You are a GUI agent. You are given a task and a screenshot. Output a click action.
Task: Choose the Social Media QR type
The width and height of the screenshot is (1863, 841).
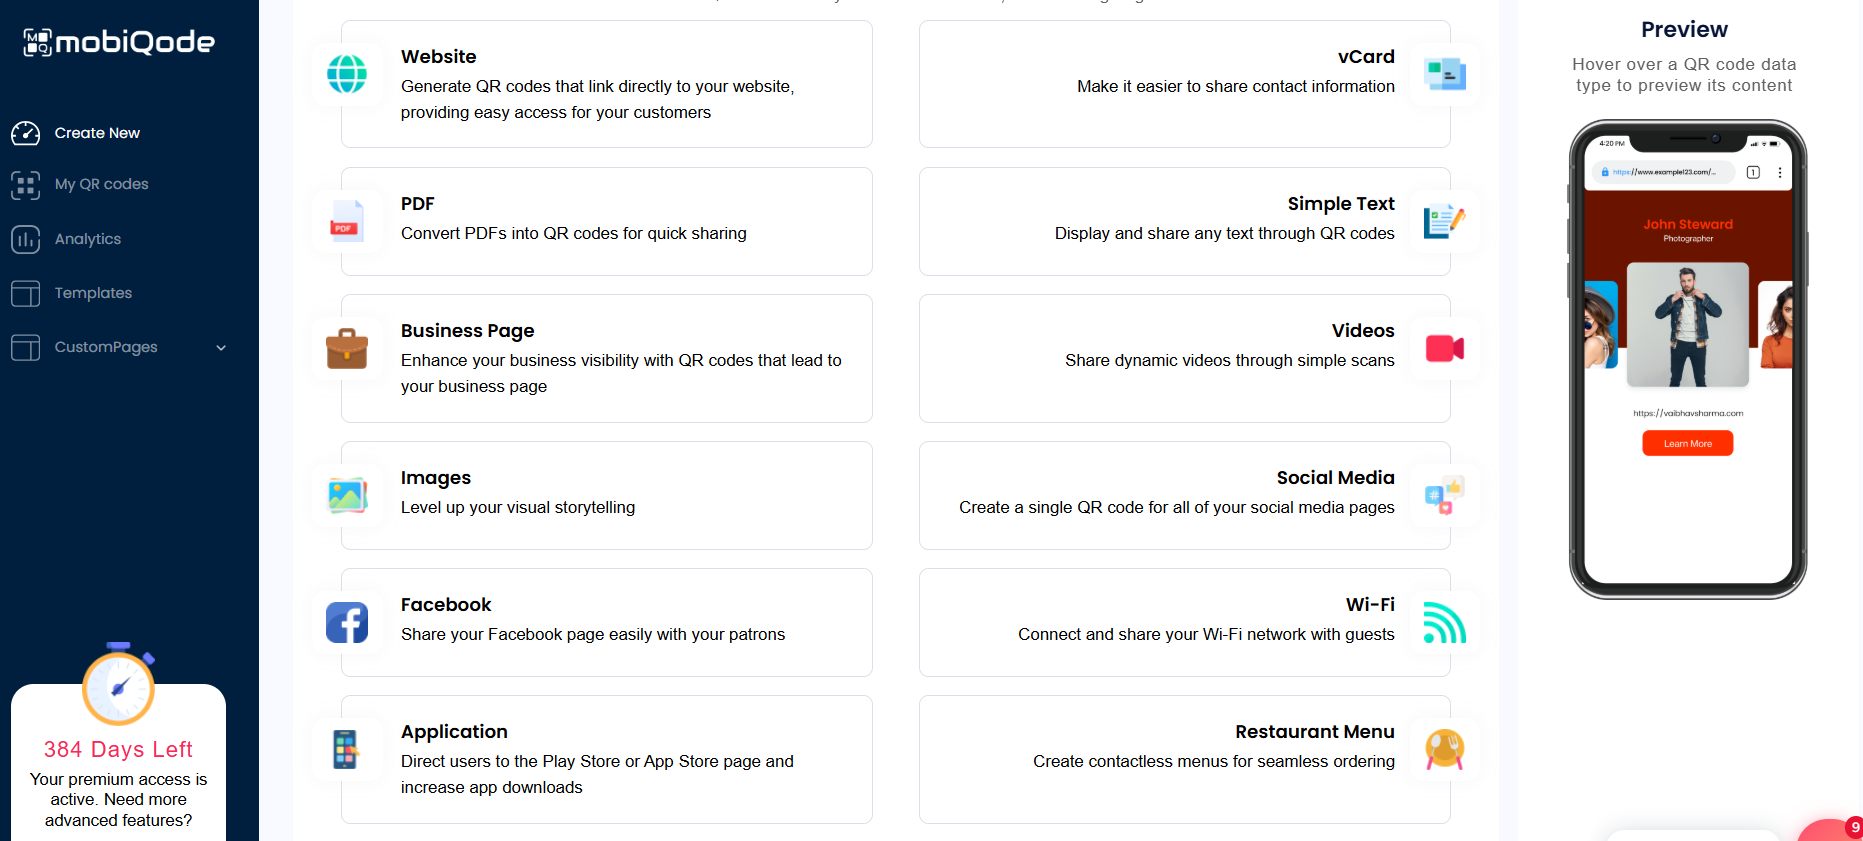tap(1184, 495)
